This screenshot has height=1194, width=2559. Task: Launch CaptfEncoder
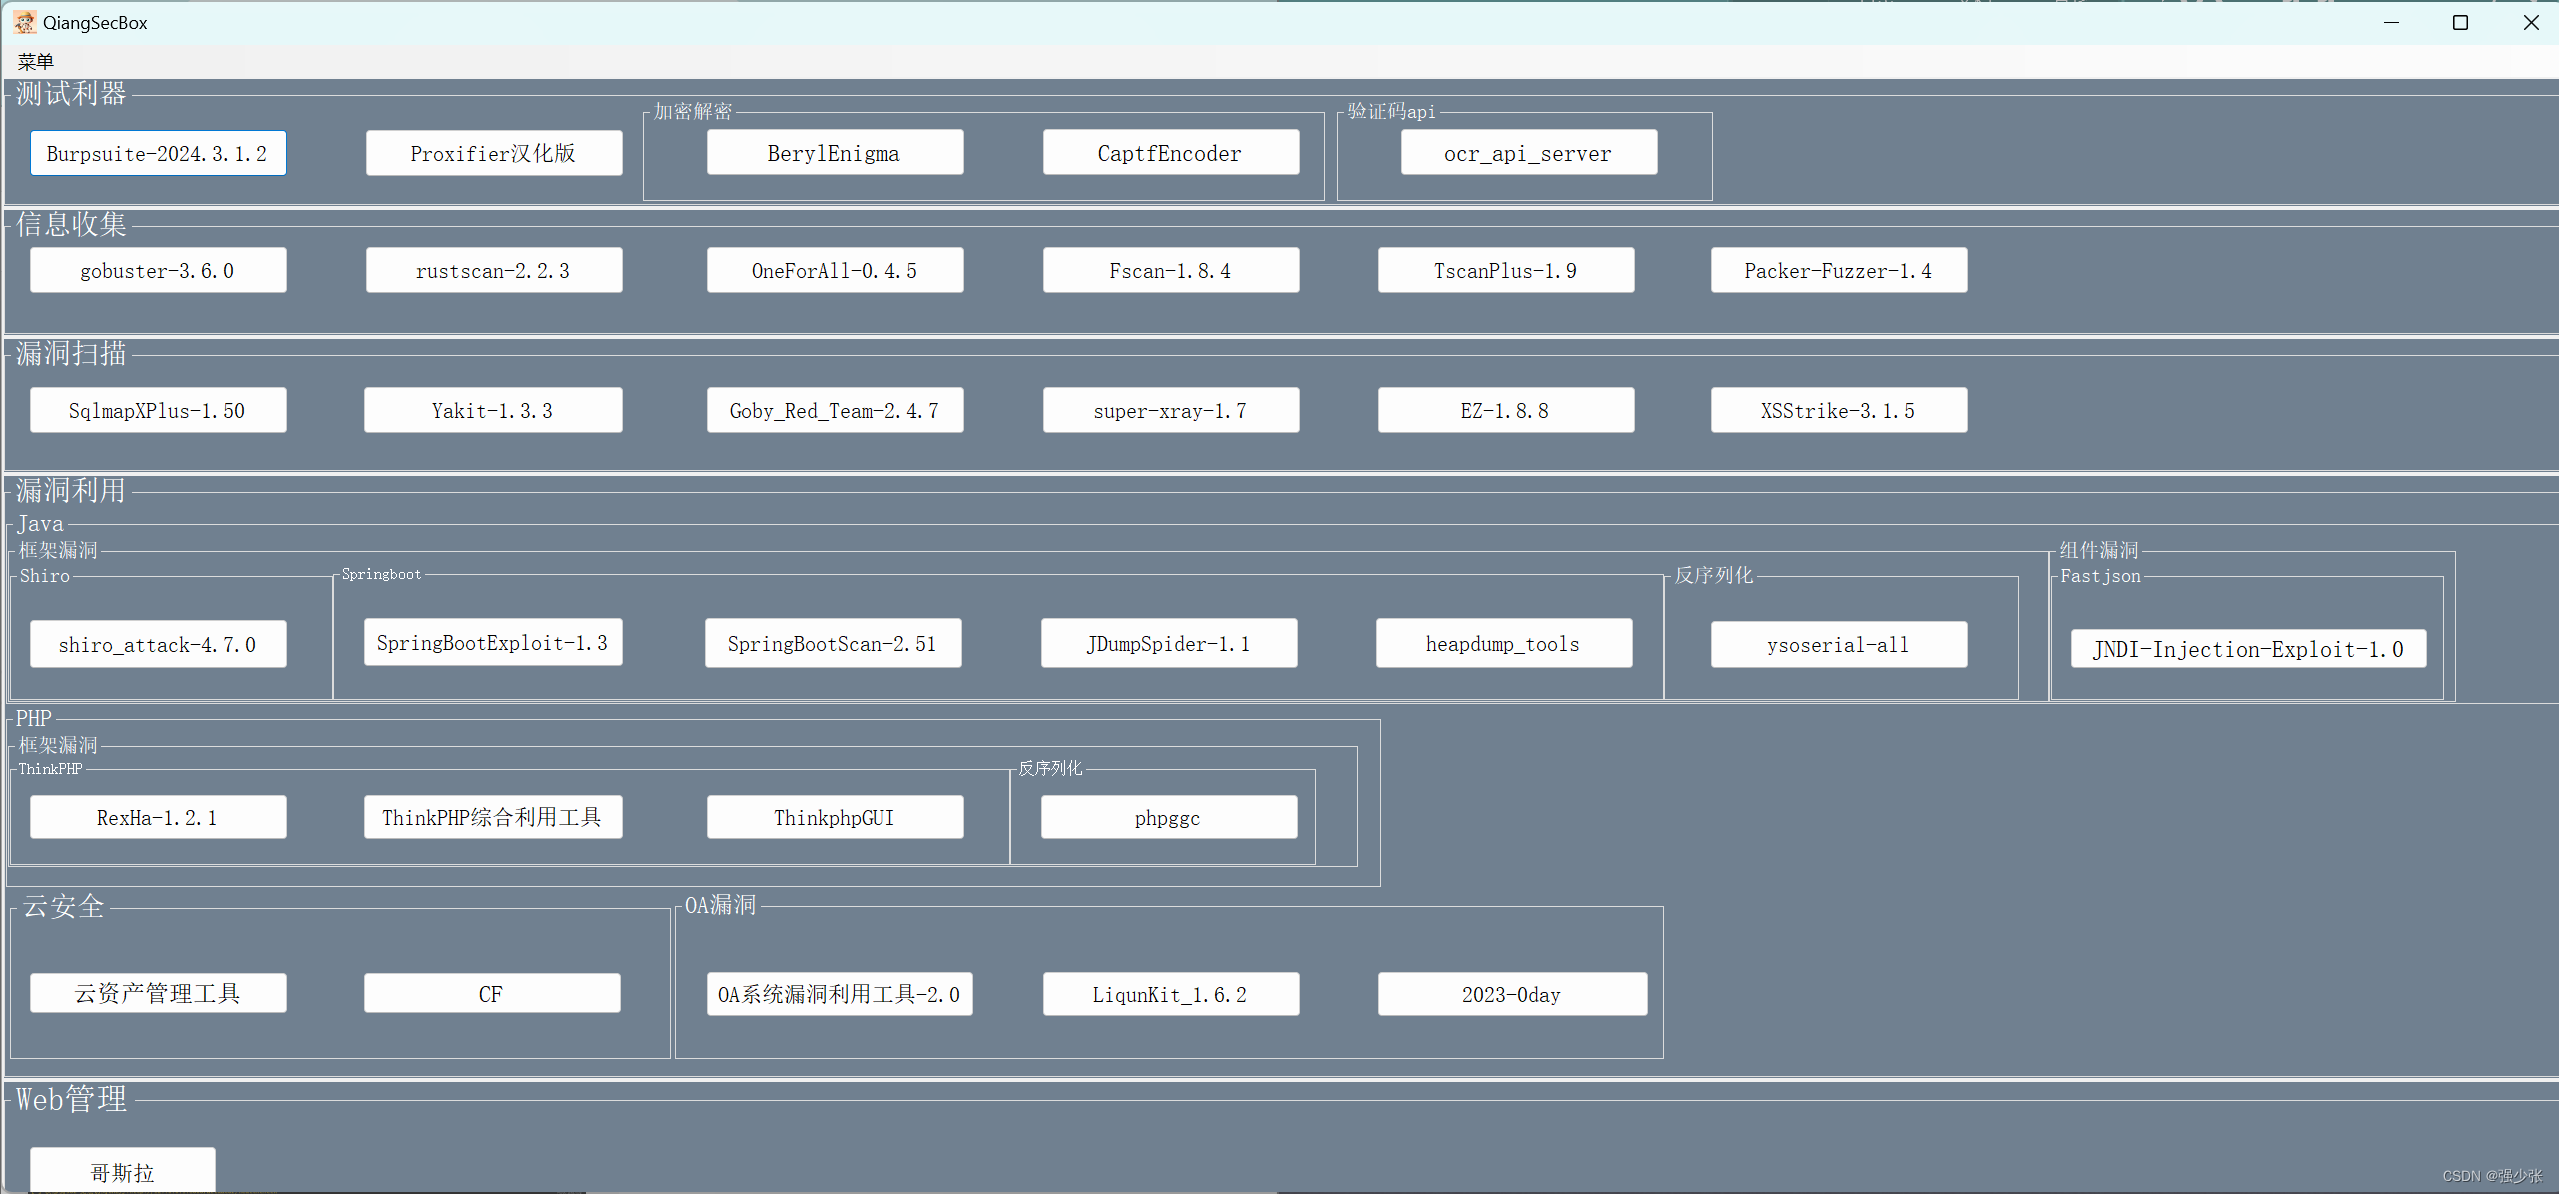tap(1171, 153)
